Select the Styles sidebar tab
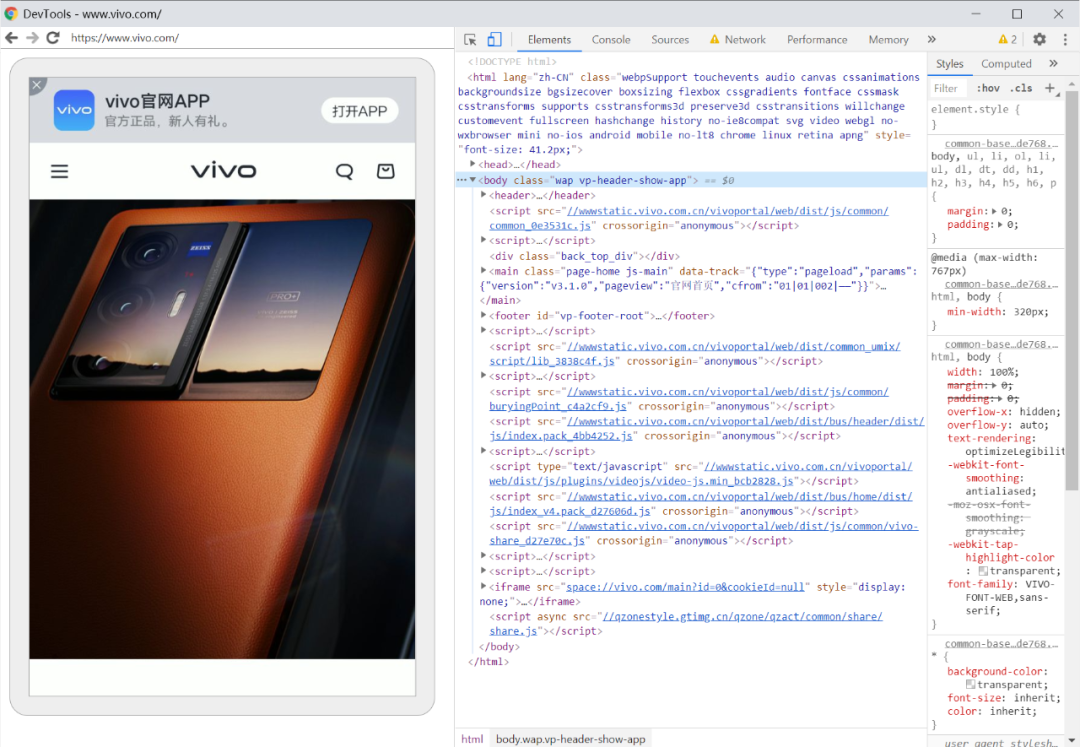 click(x=949, y=63)
